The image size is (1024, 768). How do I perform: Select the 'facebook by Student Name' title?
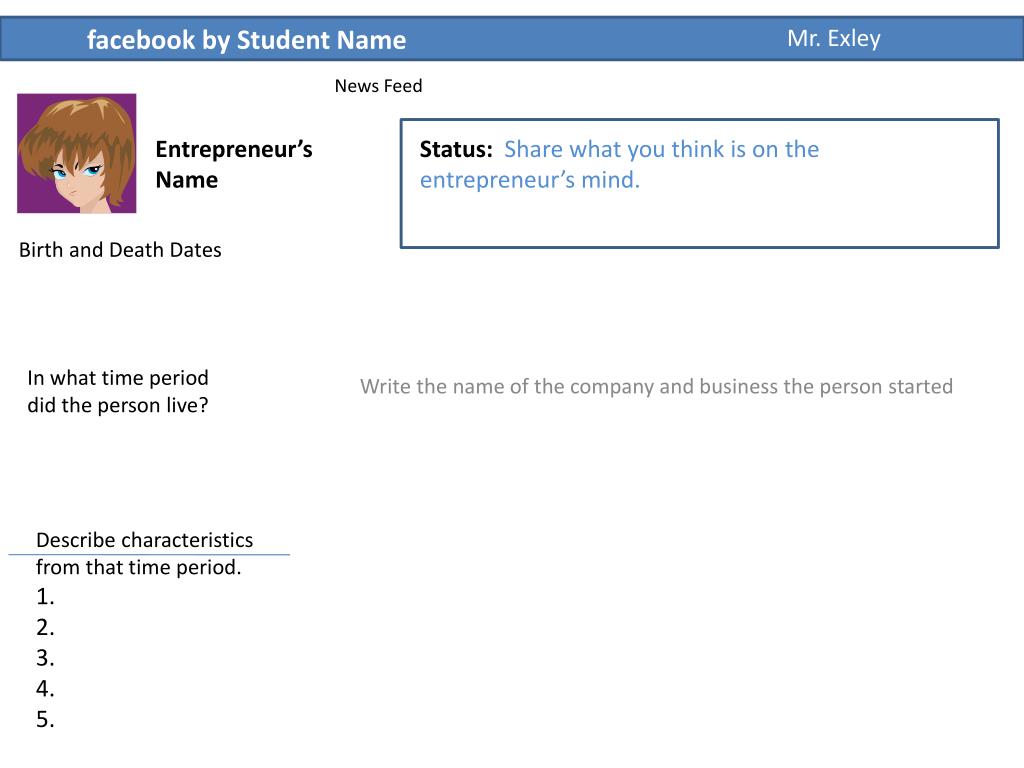point(247,40)
